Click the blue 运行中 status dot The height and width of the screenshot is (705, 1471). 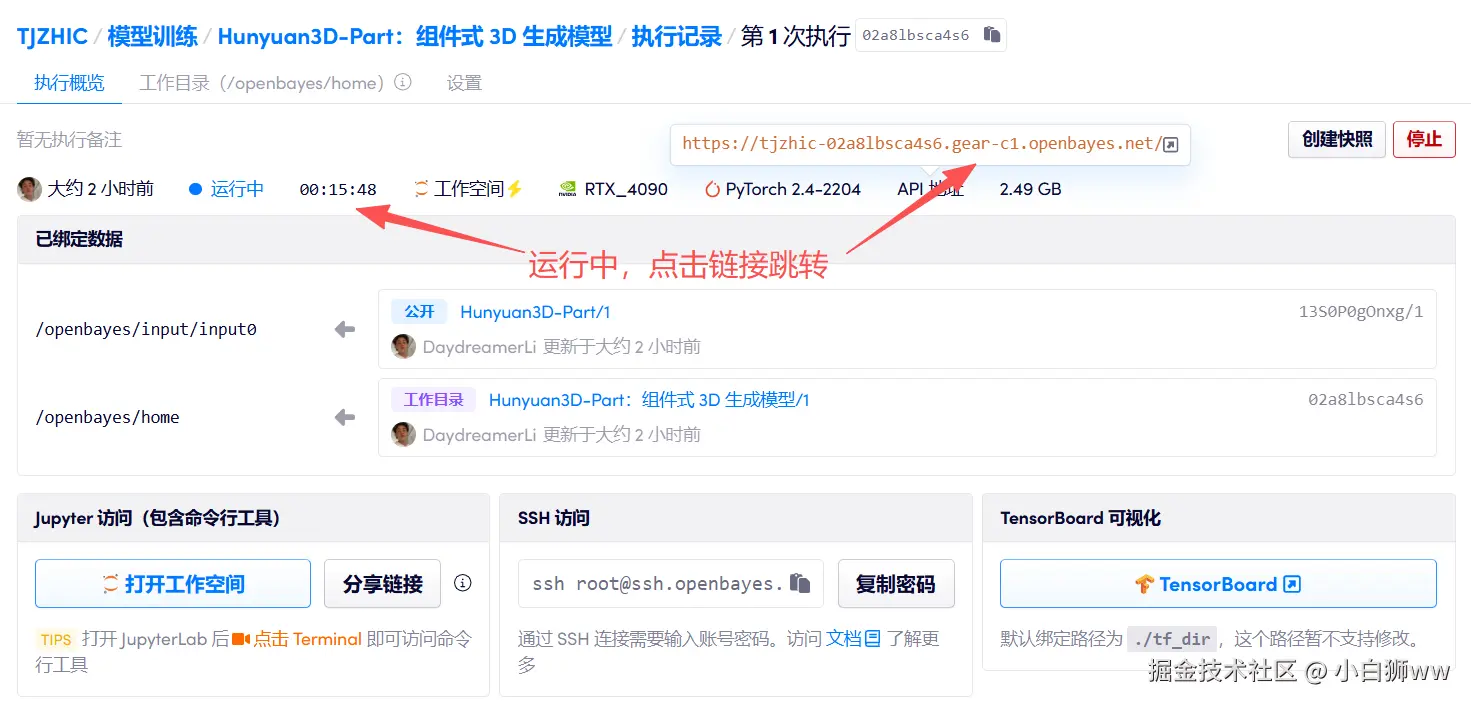(195, 189)
